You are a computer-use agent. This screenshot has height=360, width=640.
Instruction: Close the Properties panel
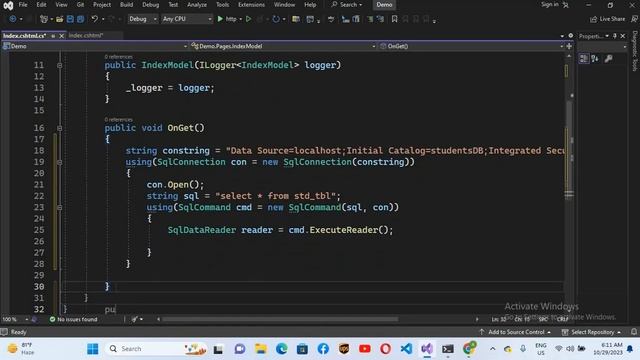click(x=623, y=36)
